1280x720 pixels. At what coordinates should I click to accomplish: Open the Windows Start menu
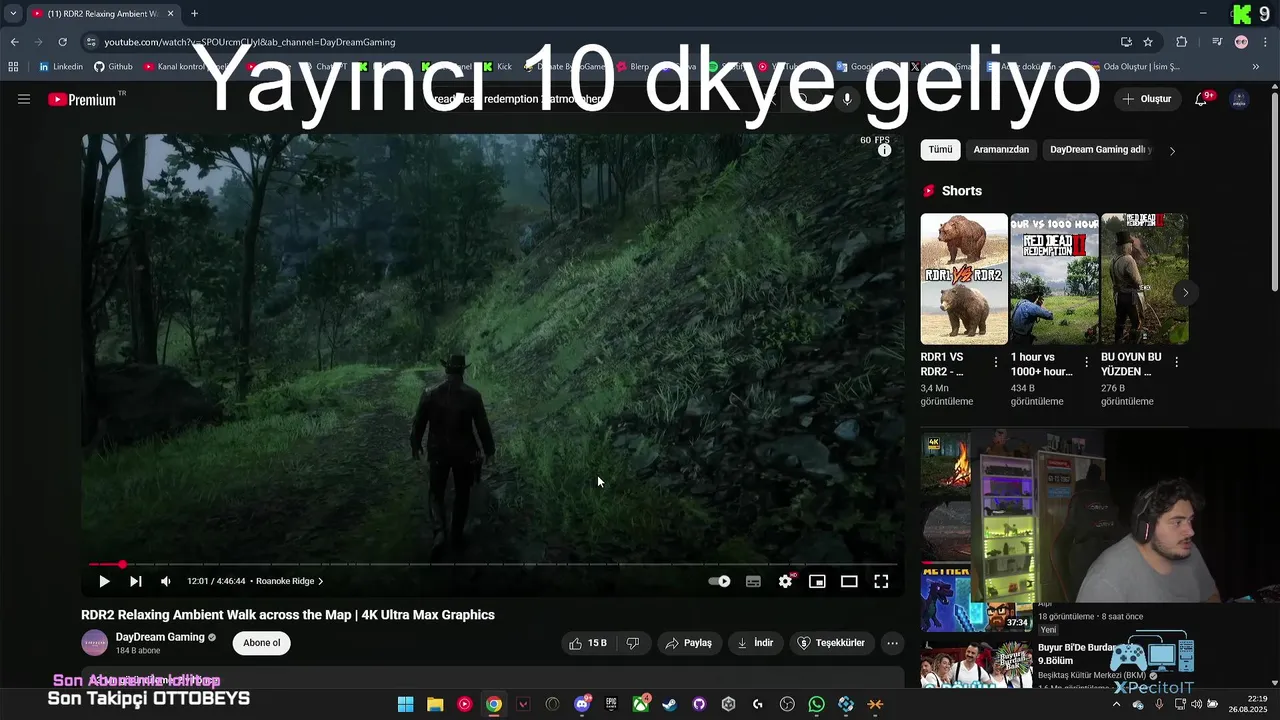[x=405, y=705]
